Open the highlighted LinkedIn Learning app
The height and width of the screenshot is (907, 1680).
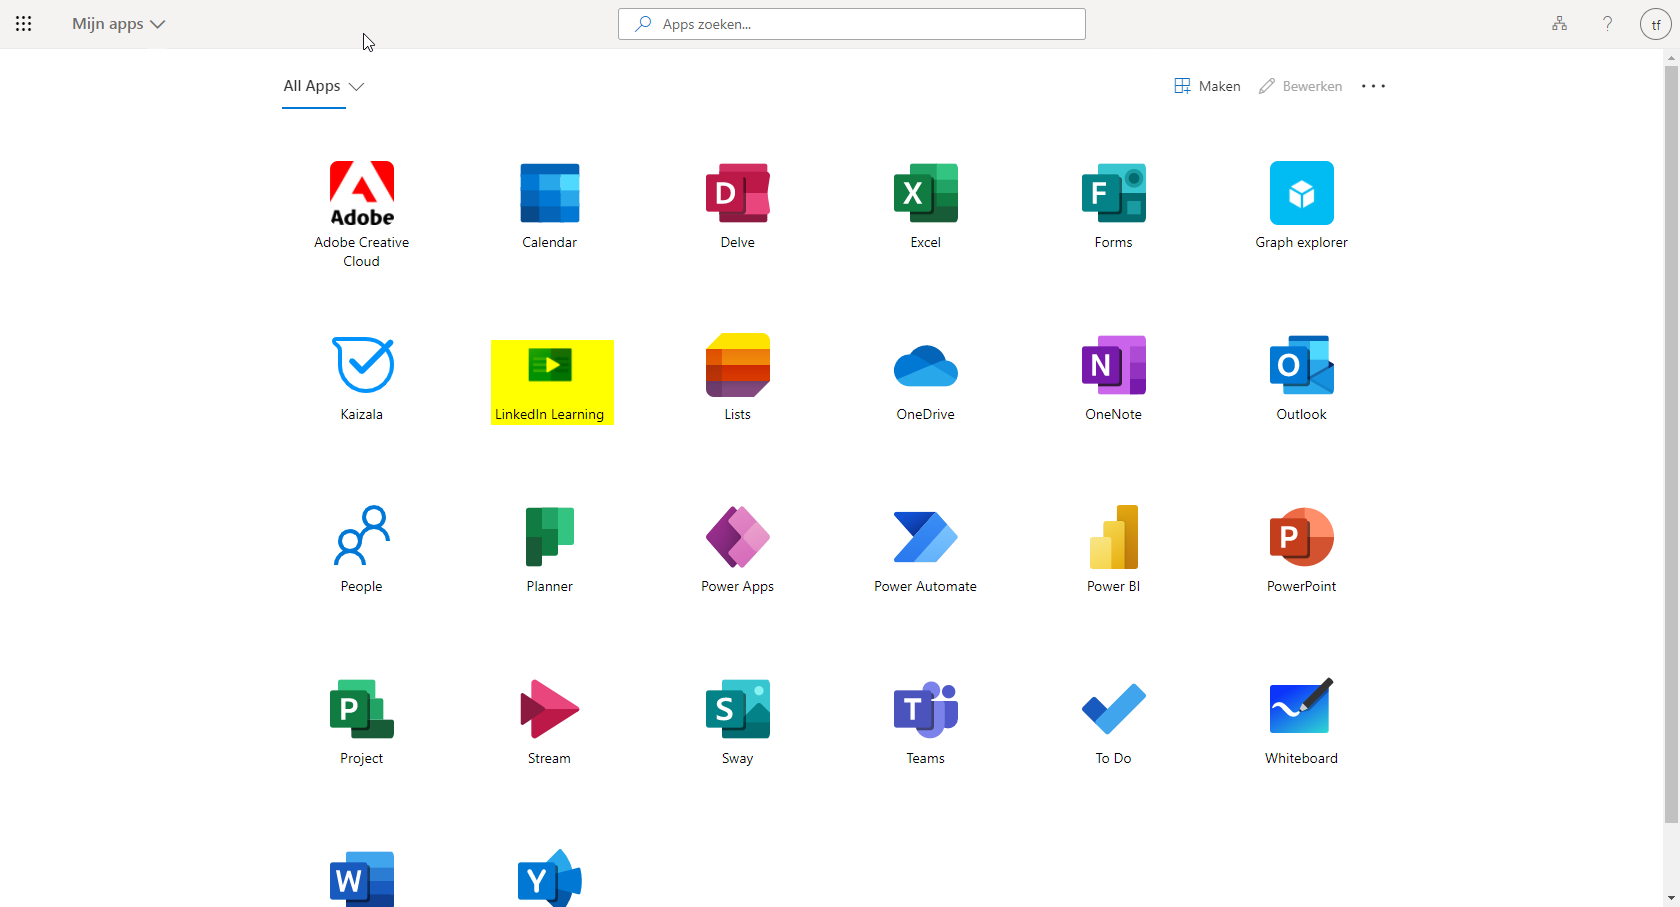tap(552, 382)
